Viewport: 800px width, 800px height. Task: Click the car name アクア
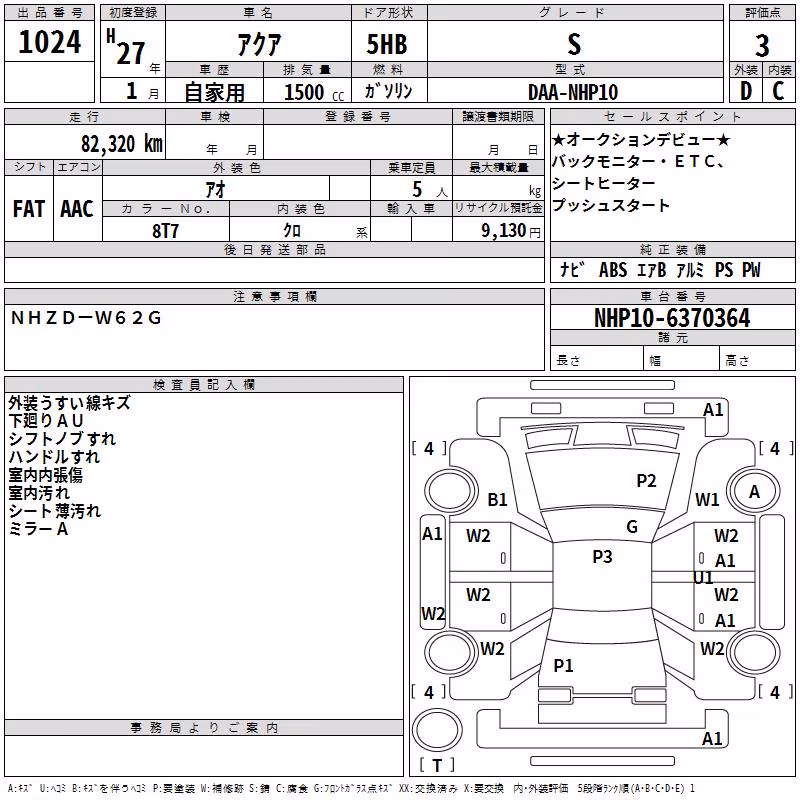pyautogui.click(x=259, y=44)
